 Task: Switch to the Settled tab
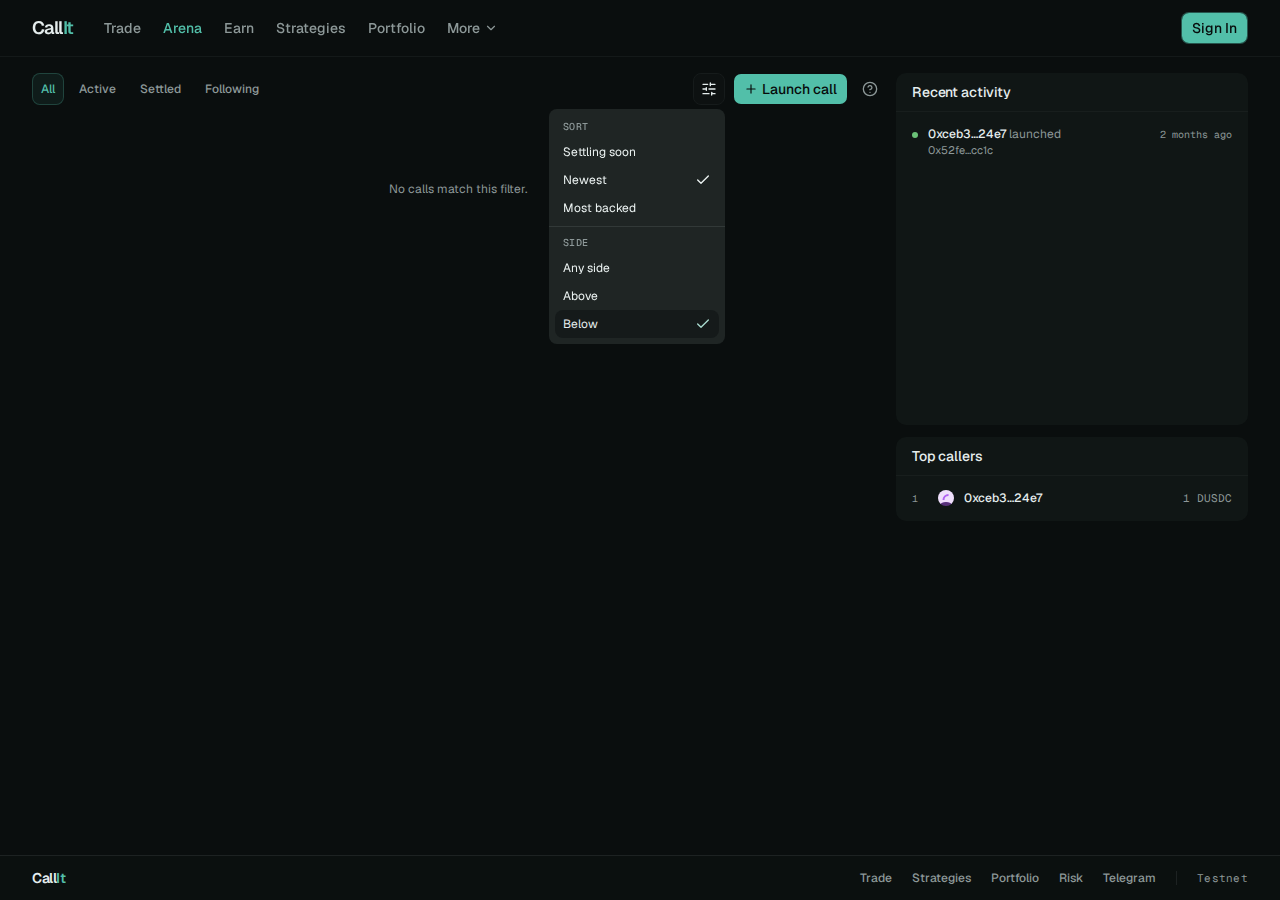(x=160, y=89)
